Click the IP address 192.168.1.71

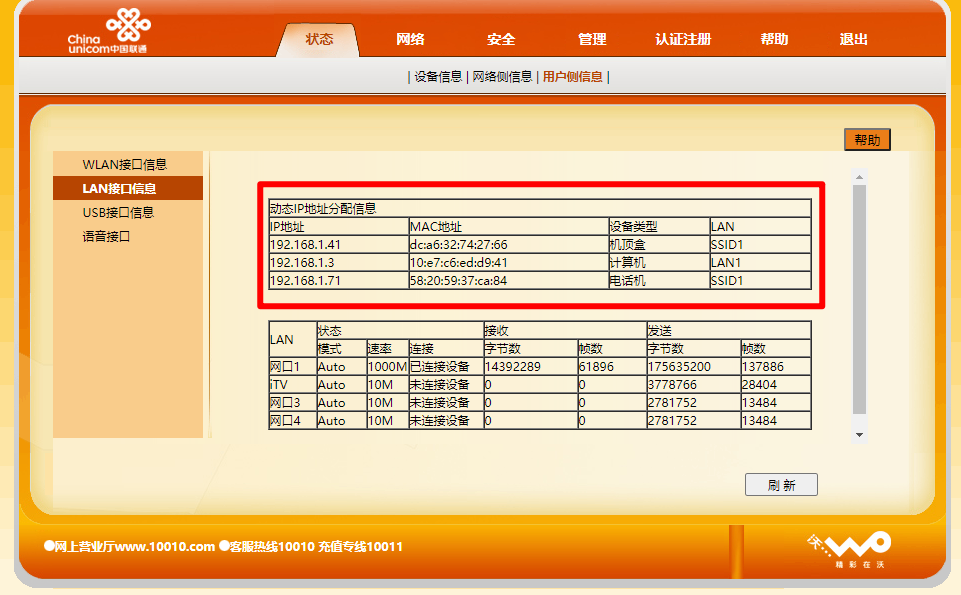pyautogui.click(x=305, y=281)
